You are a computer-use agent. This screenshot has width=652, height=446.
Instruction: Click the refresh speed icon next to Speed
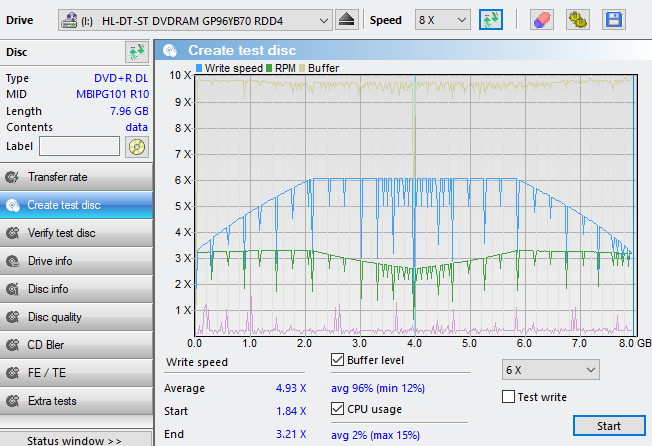pos(491,20)
